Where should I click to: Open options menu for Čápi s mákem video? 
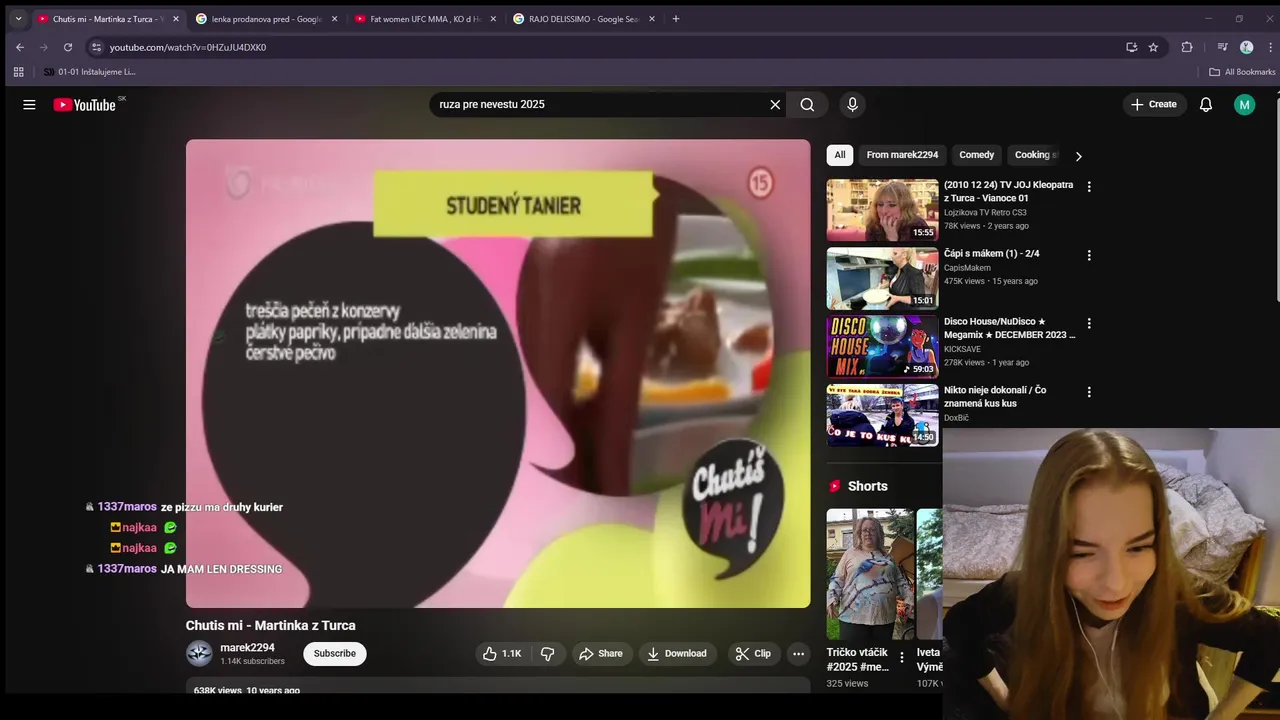(x=1089, y=255)
